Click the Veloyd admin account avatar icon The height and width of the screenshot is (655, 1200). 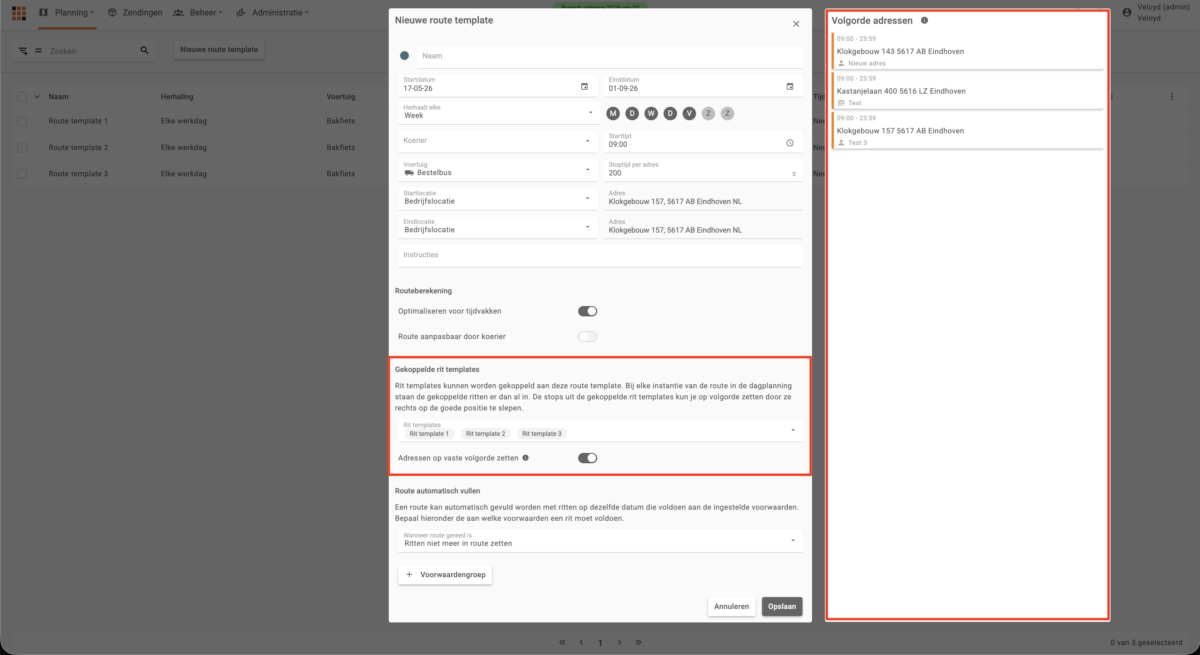click(x=1127, y=12)
